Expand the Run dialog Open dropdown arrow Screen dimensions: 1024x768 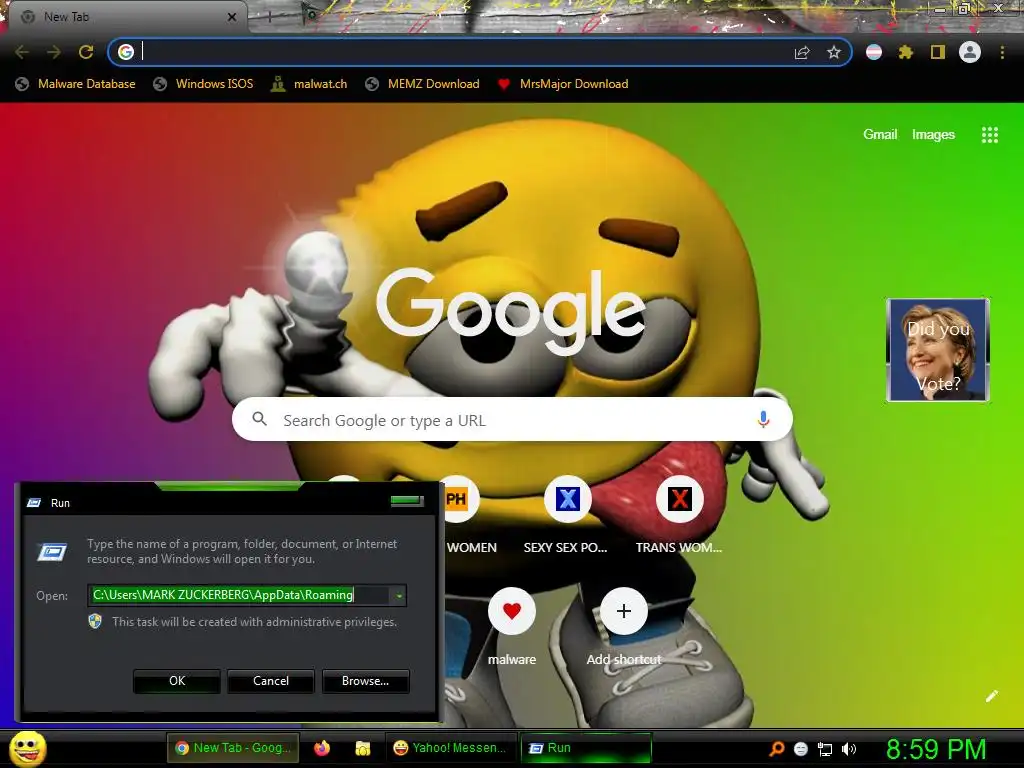click(398, 596)
